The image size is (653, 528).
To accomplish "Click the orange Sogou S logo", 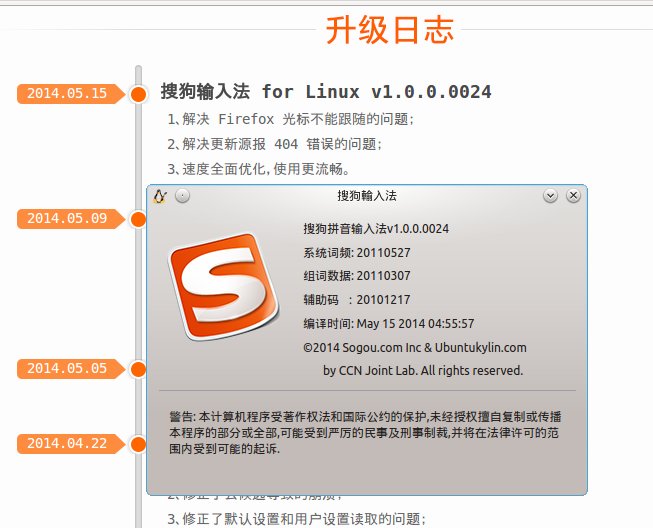I will [x=223, y=286].
